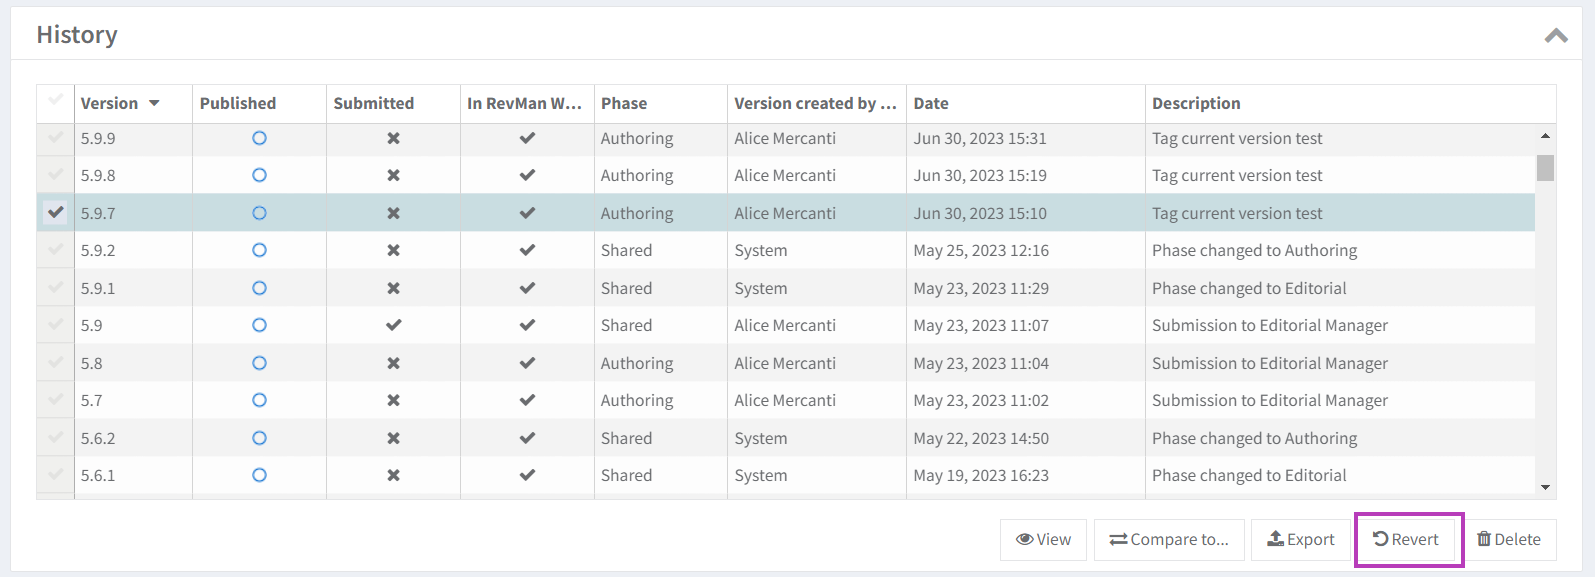Click the Revert version button
The image size is (1595, 577).
1406,539
